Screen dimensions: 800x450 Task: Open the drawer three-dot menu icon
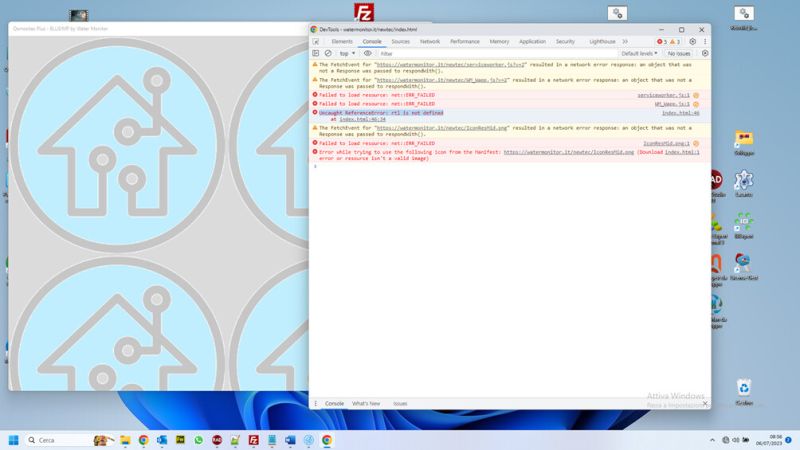tap(316, 404)
